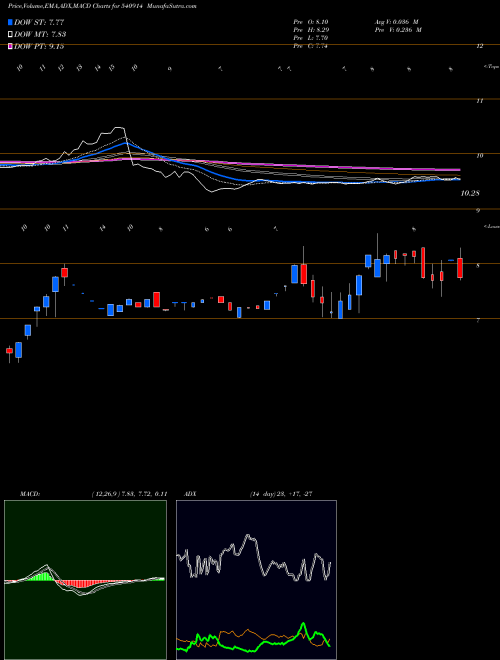
Task: Click the price axis label 12
Action: [x=479, y=46]
